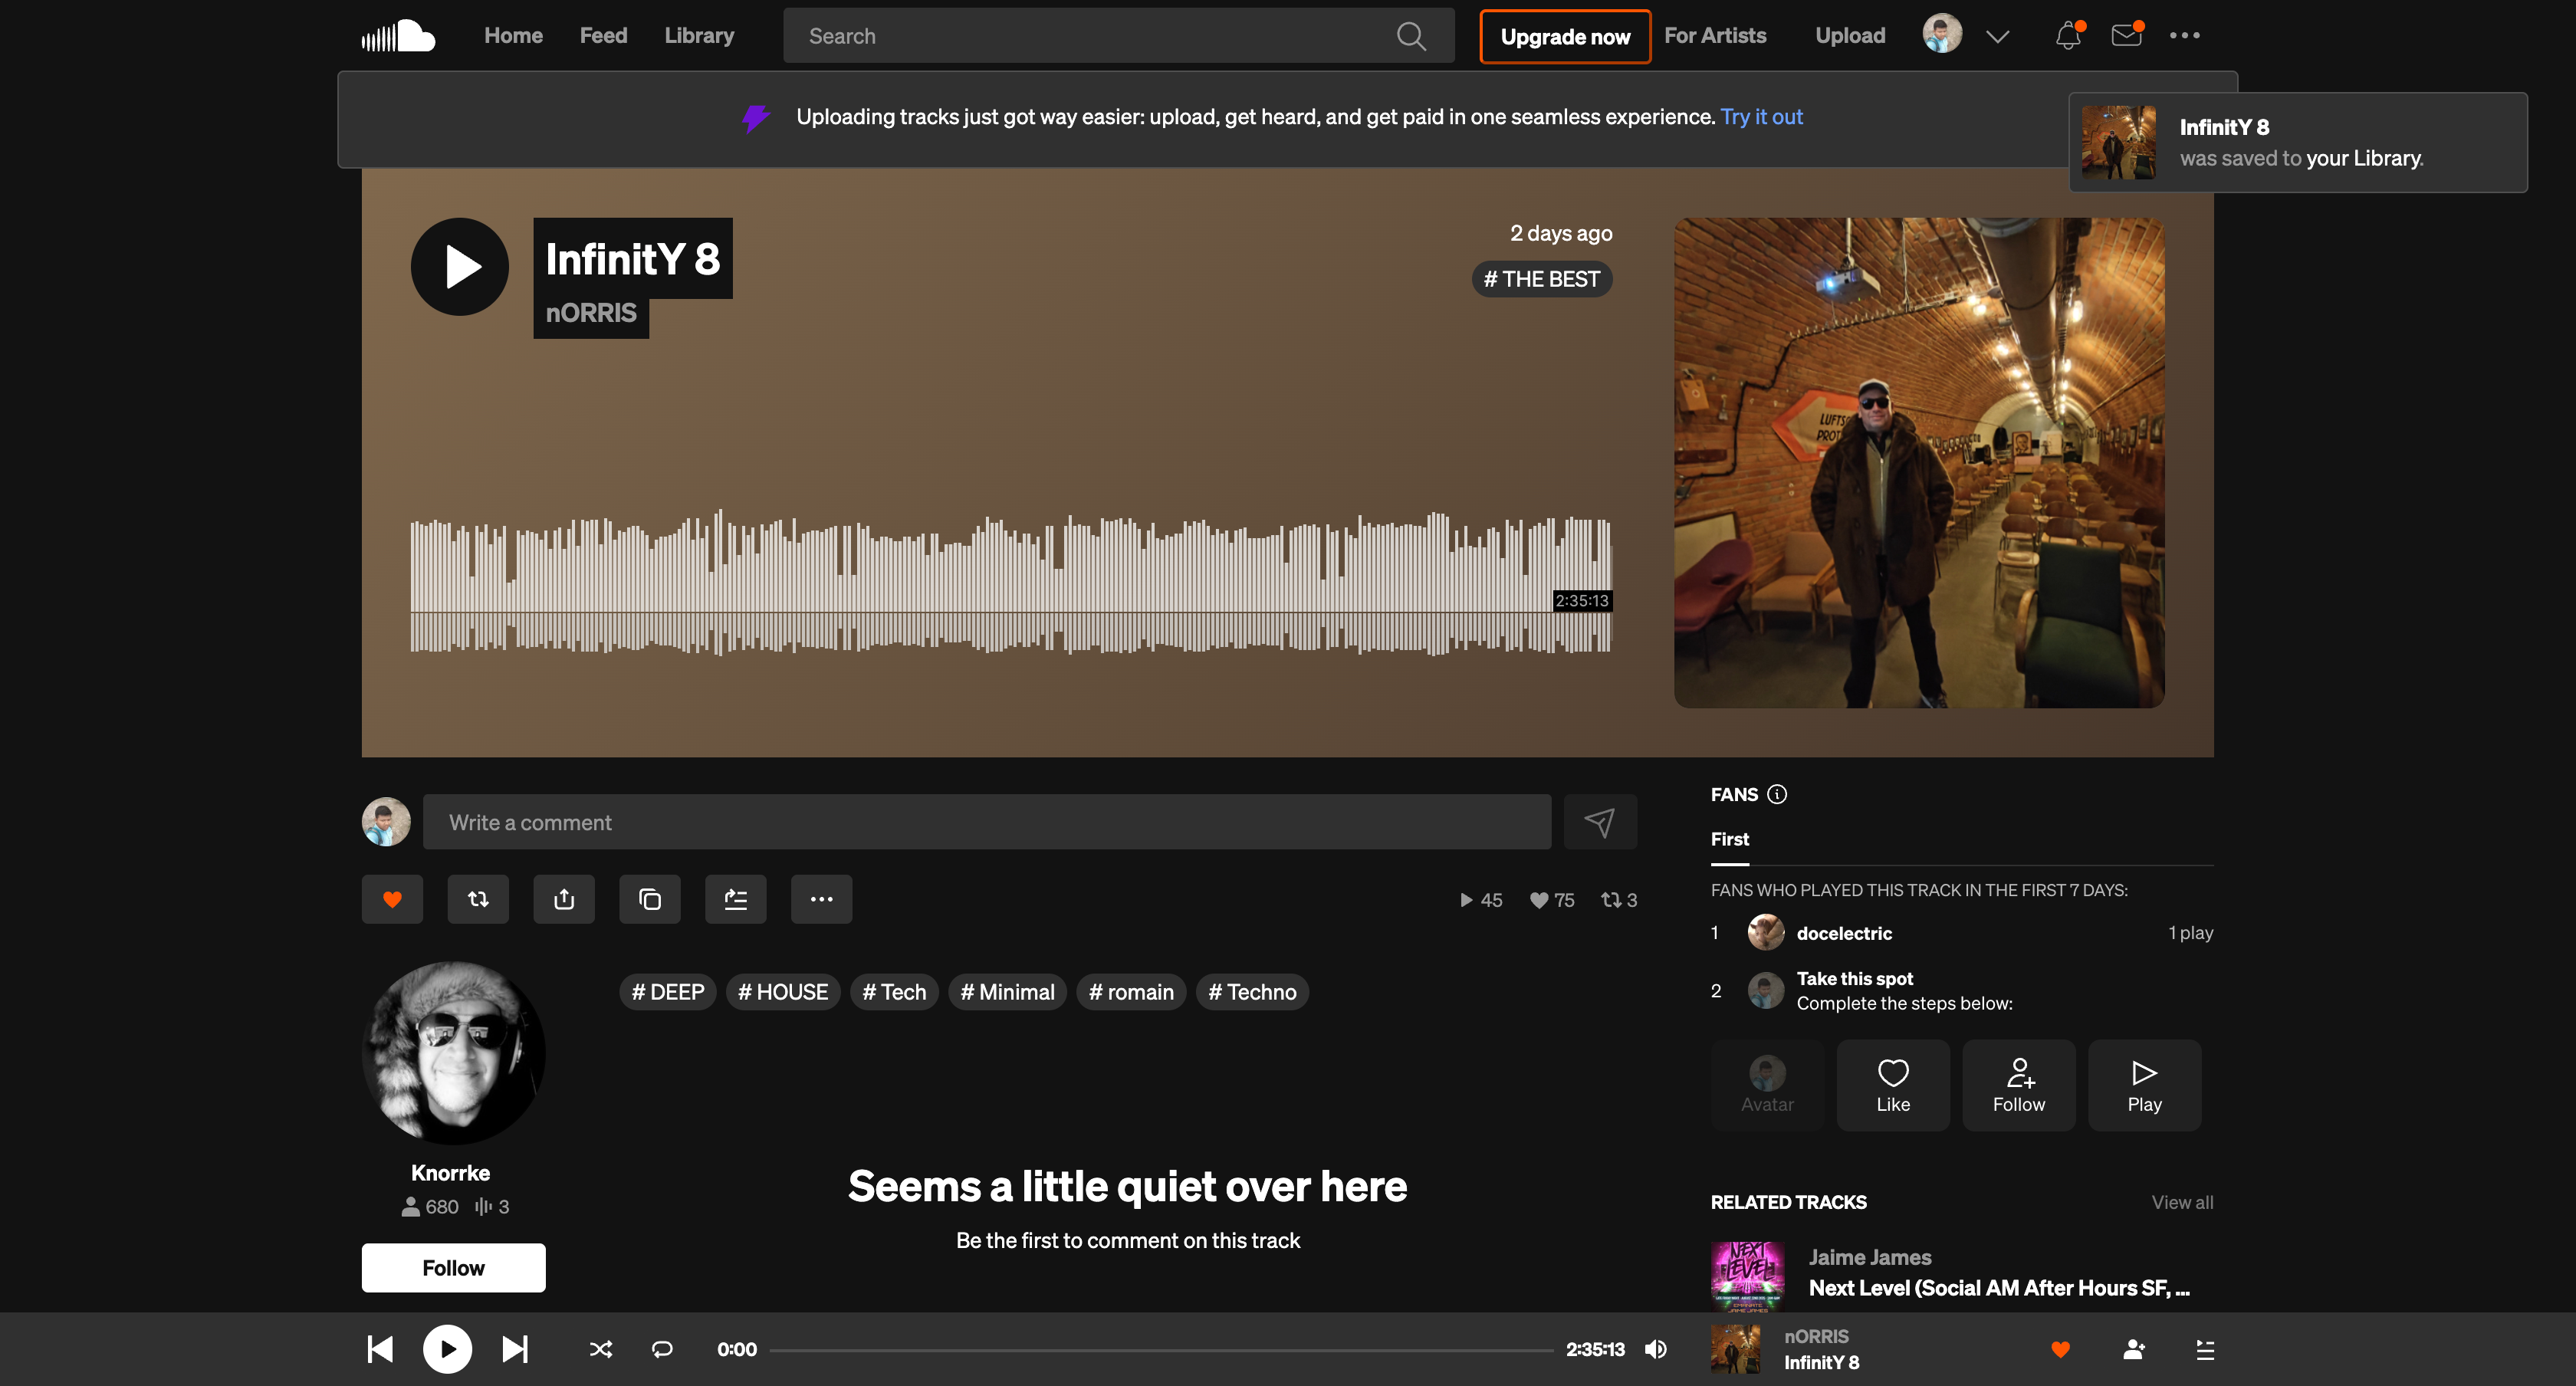Open your Library link in saved notification
The width and height of the screenshot is (2576, 1386).
2364,158
